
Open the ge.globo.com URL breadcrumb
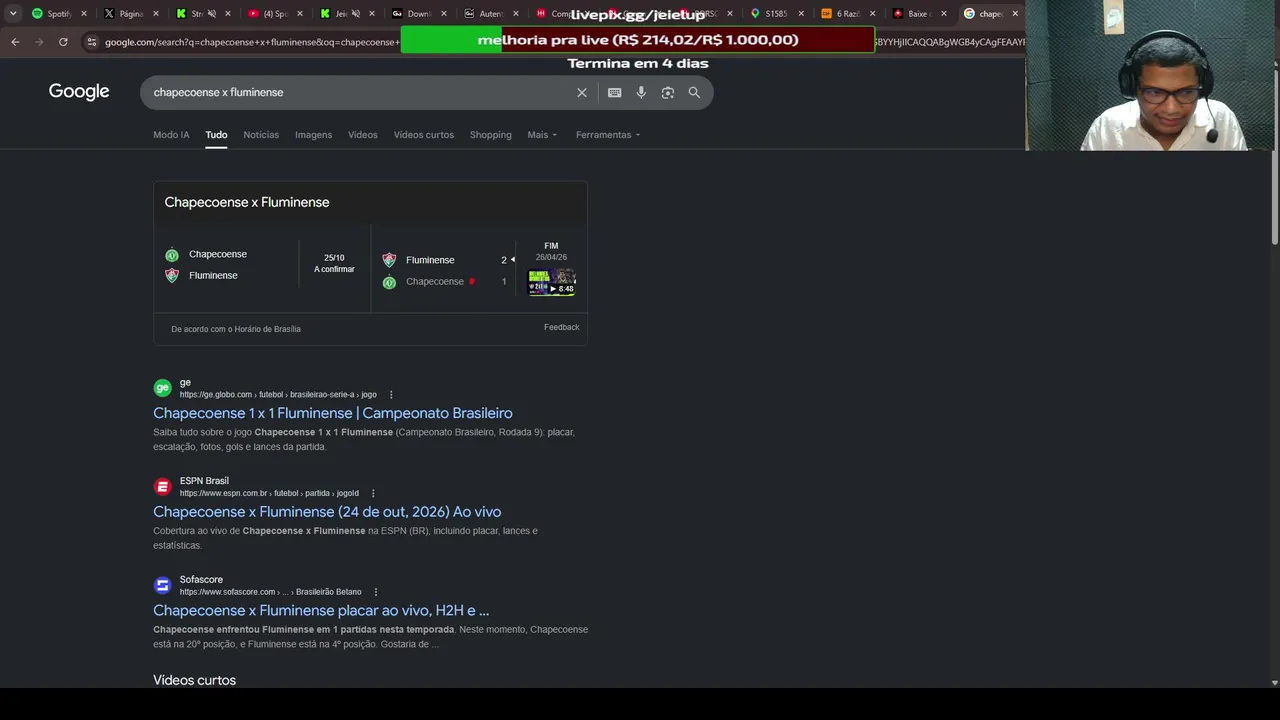point(278,395)
